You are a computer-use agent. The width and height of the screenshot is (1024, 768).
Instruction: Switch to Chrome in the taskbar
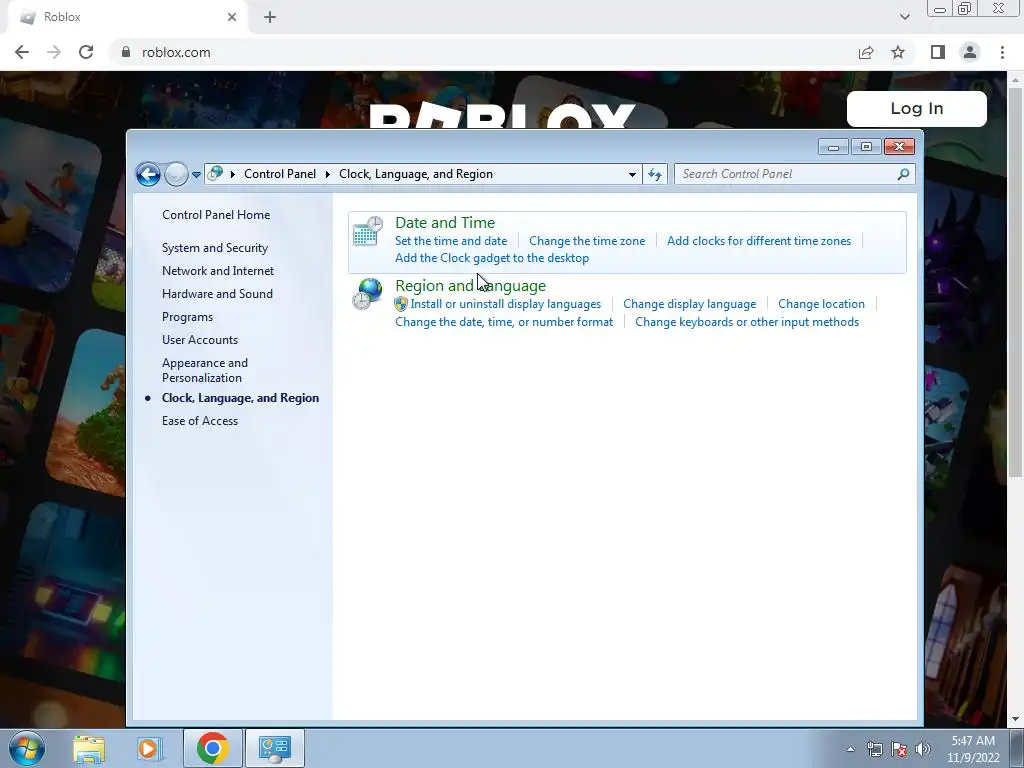[x=212, y=748]
